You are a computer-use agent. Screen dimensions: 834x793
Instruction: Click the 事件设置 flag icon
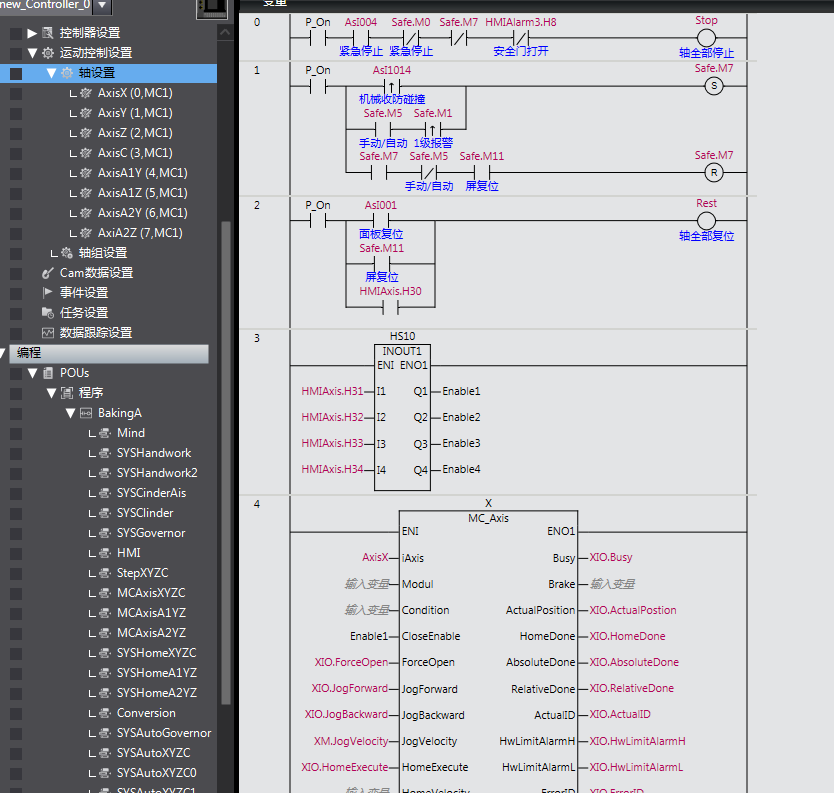click(48, 293)
